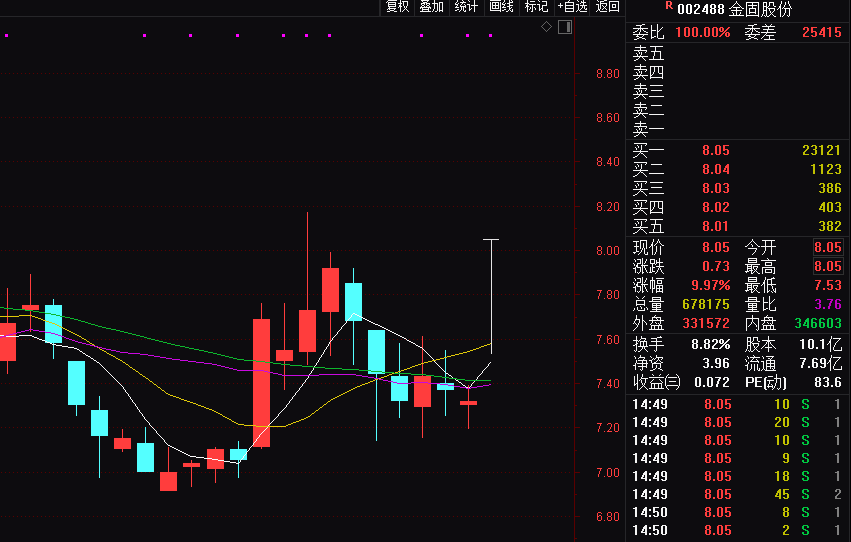Image resolution: width=851 pixels, height=542 pixels.
Task: Click the boxed 今开 value 8.05
Action: (x=827, y=248)
